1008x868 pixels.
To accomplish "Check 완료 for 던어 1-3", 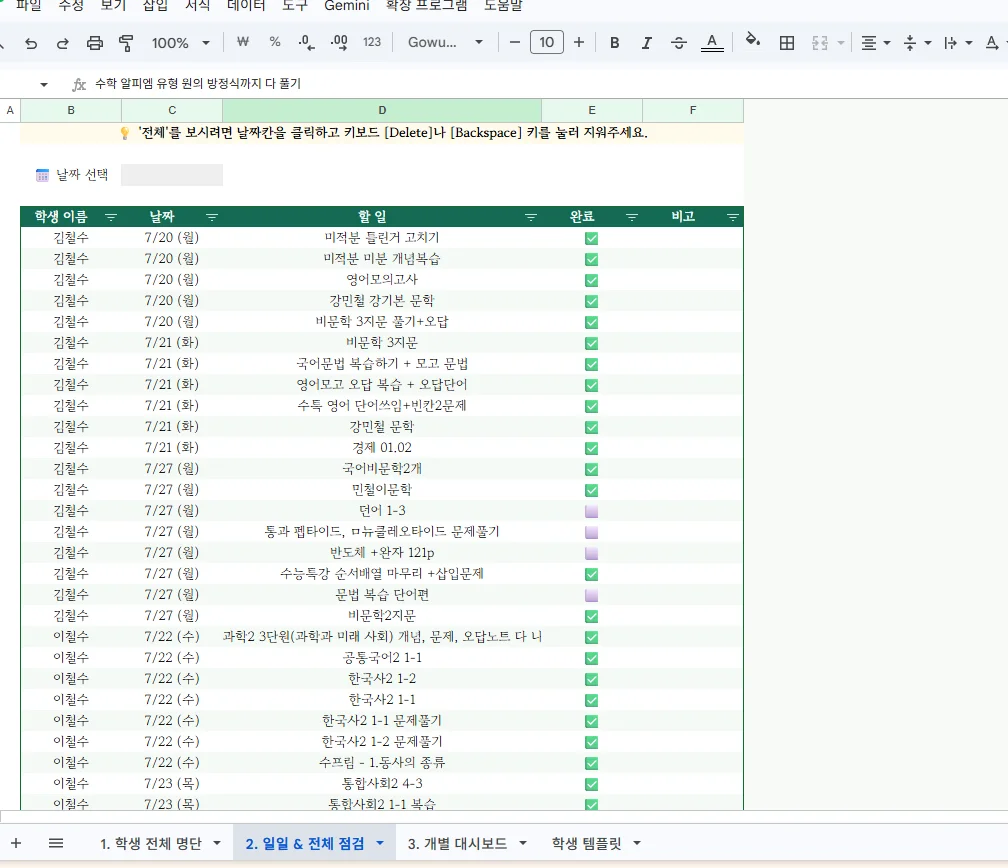I will (591, 511).
